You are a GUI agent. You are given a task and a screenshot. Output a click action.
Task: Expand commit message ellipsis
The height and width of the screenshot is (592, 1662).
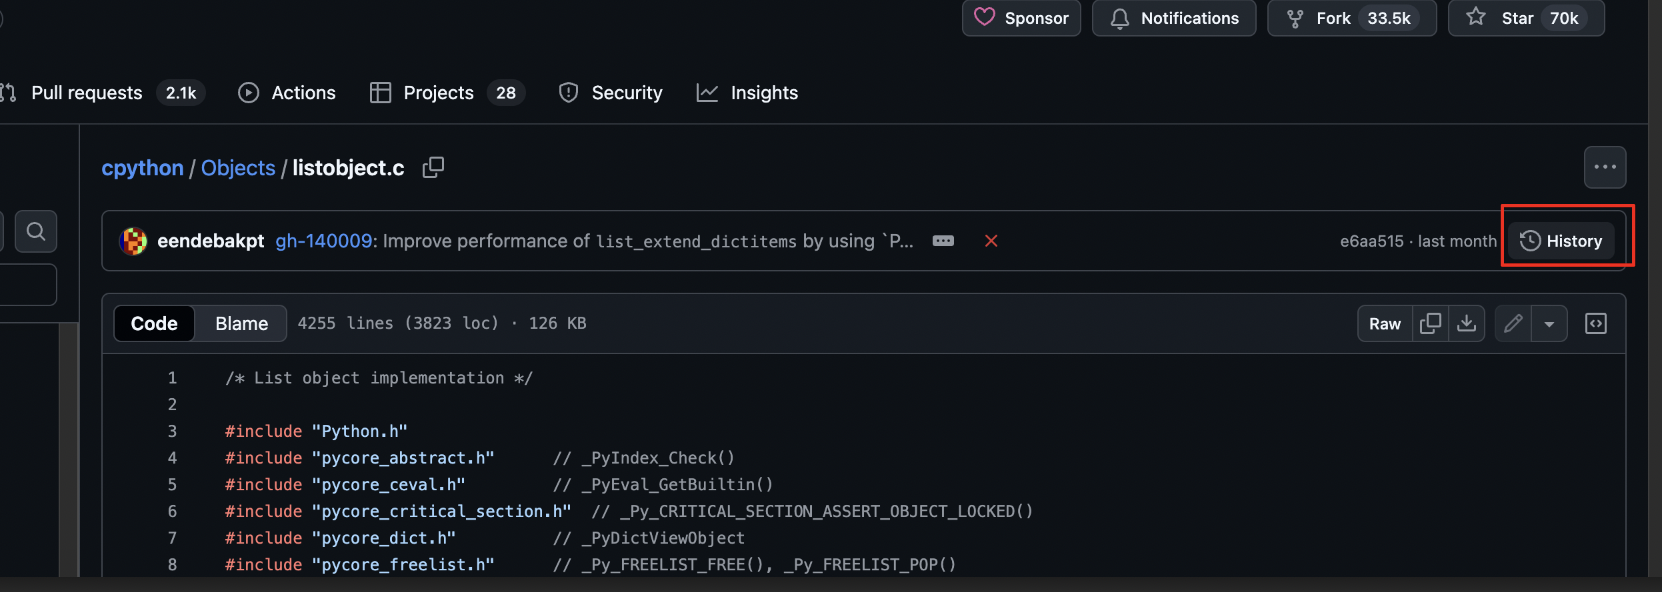(943, 241)
